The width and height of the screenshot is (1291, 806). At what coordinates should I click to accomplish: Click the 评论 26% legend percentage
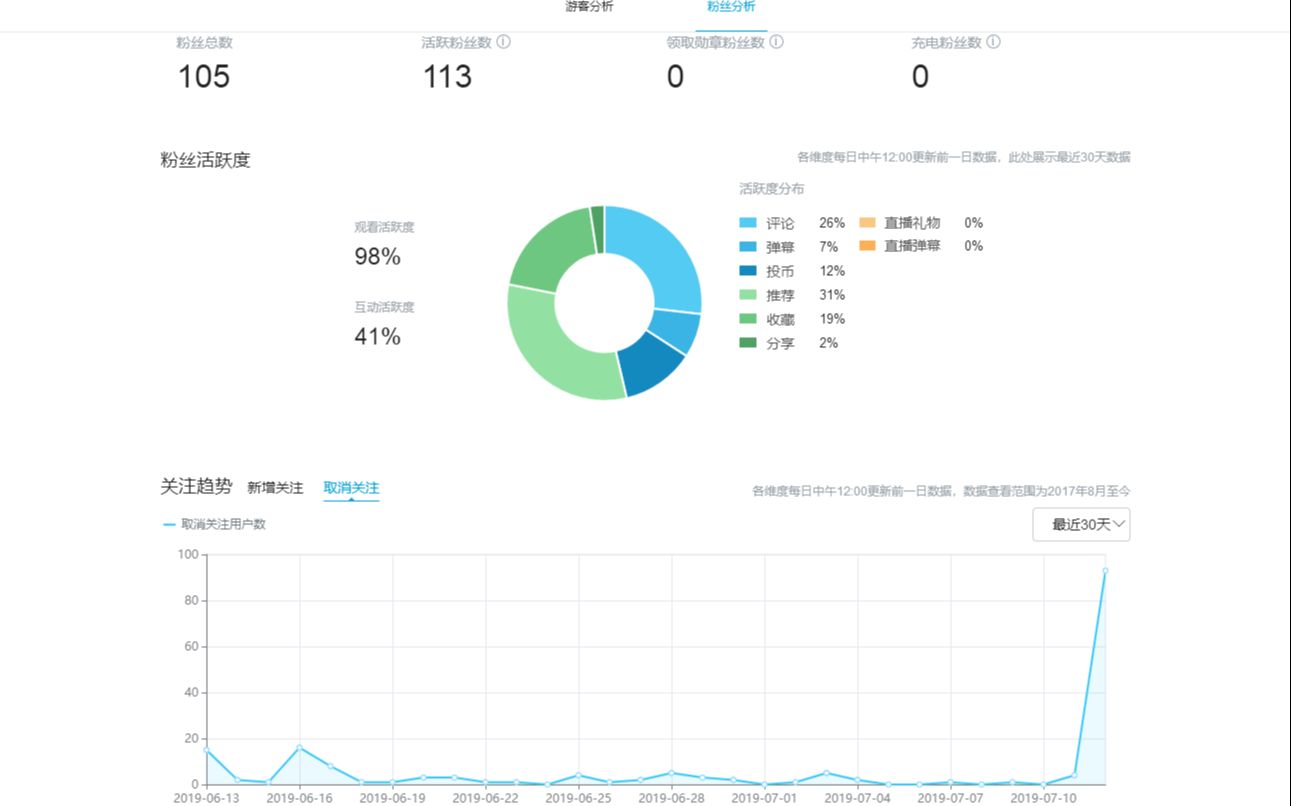(832, 223)
